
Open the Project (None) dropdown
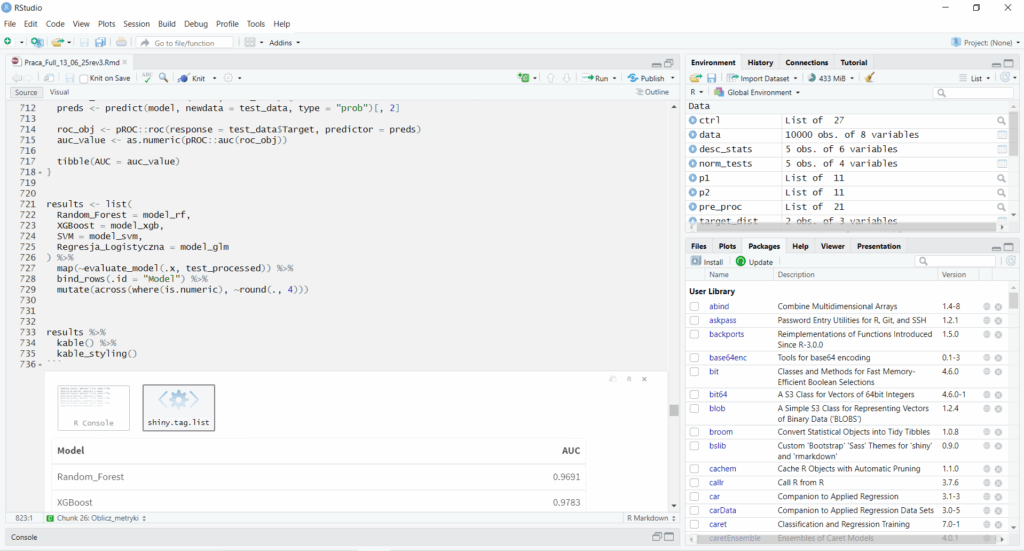(985, 42)
